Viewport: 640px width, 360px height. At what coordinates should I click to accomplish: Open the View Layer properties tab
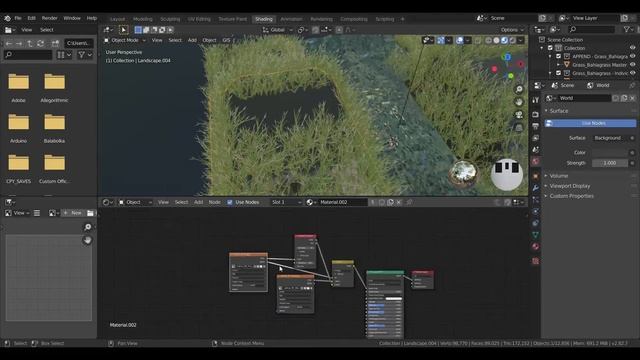pyautogui.click(x=535, y=138)
